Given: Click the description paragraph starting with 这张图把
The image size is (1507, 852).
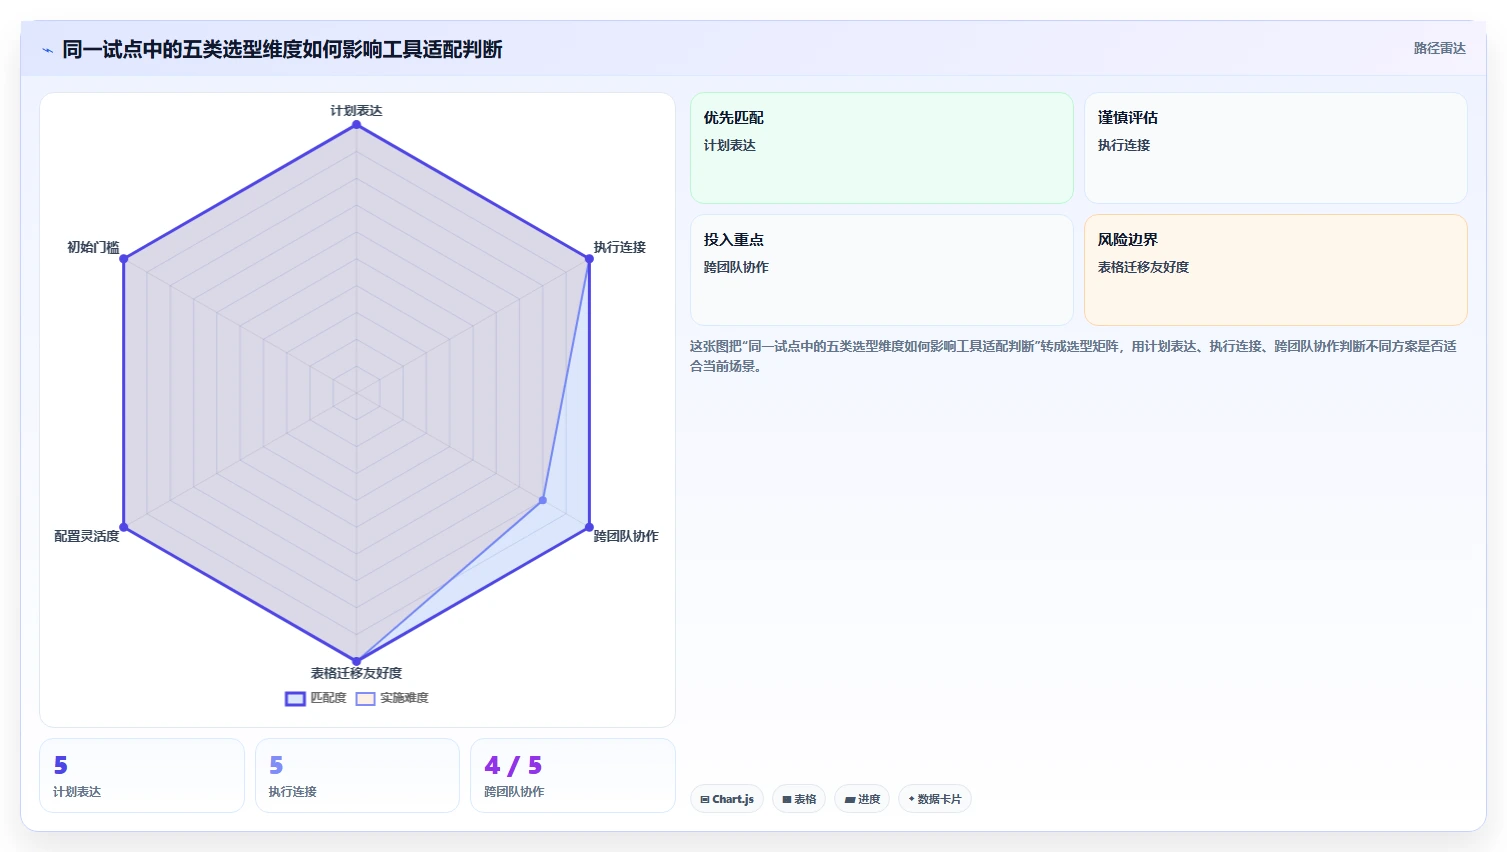Looking at the screenshot, I should tap(1073, 356).
